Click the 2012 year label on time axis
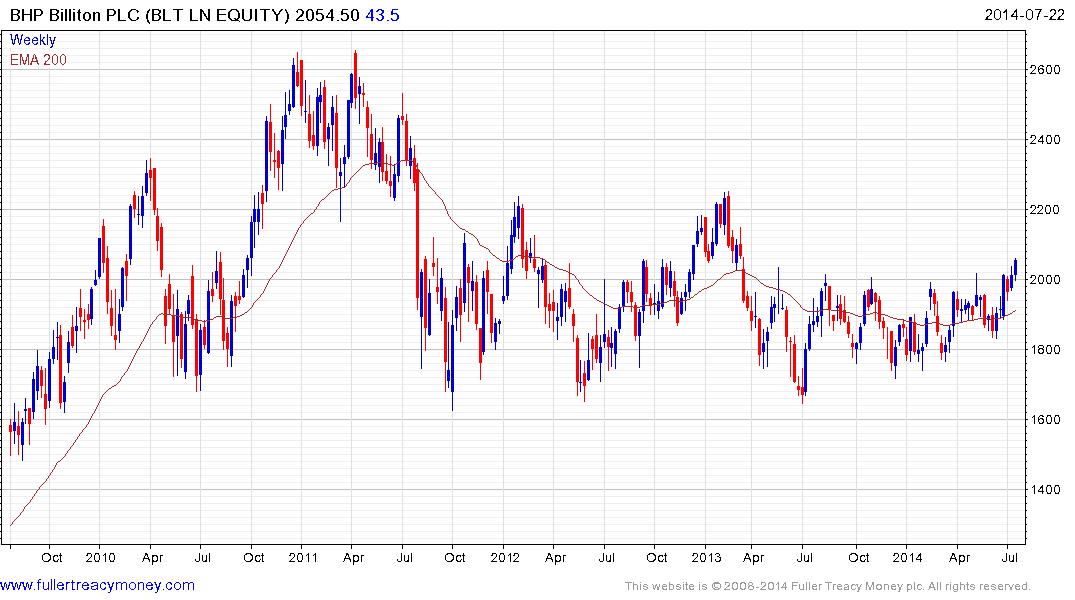1075x600 pixels. (x=505, y=557)
